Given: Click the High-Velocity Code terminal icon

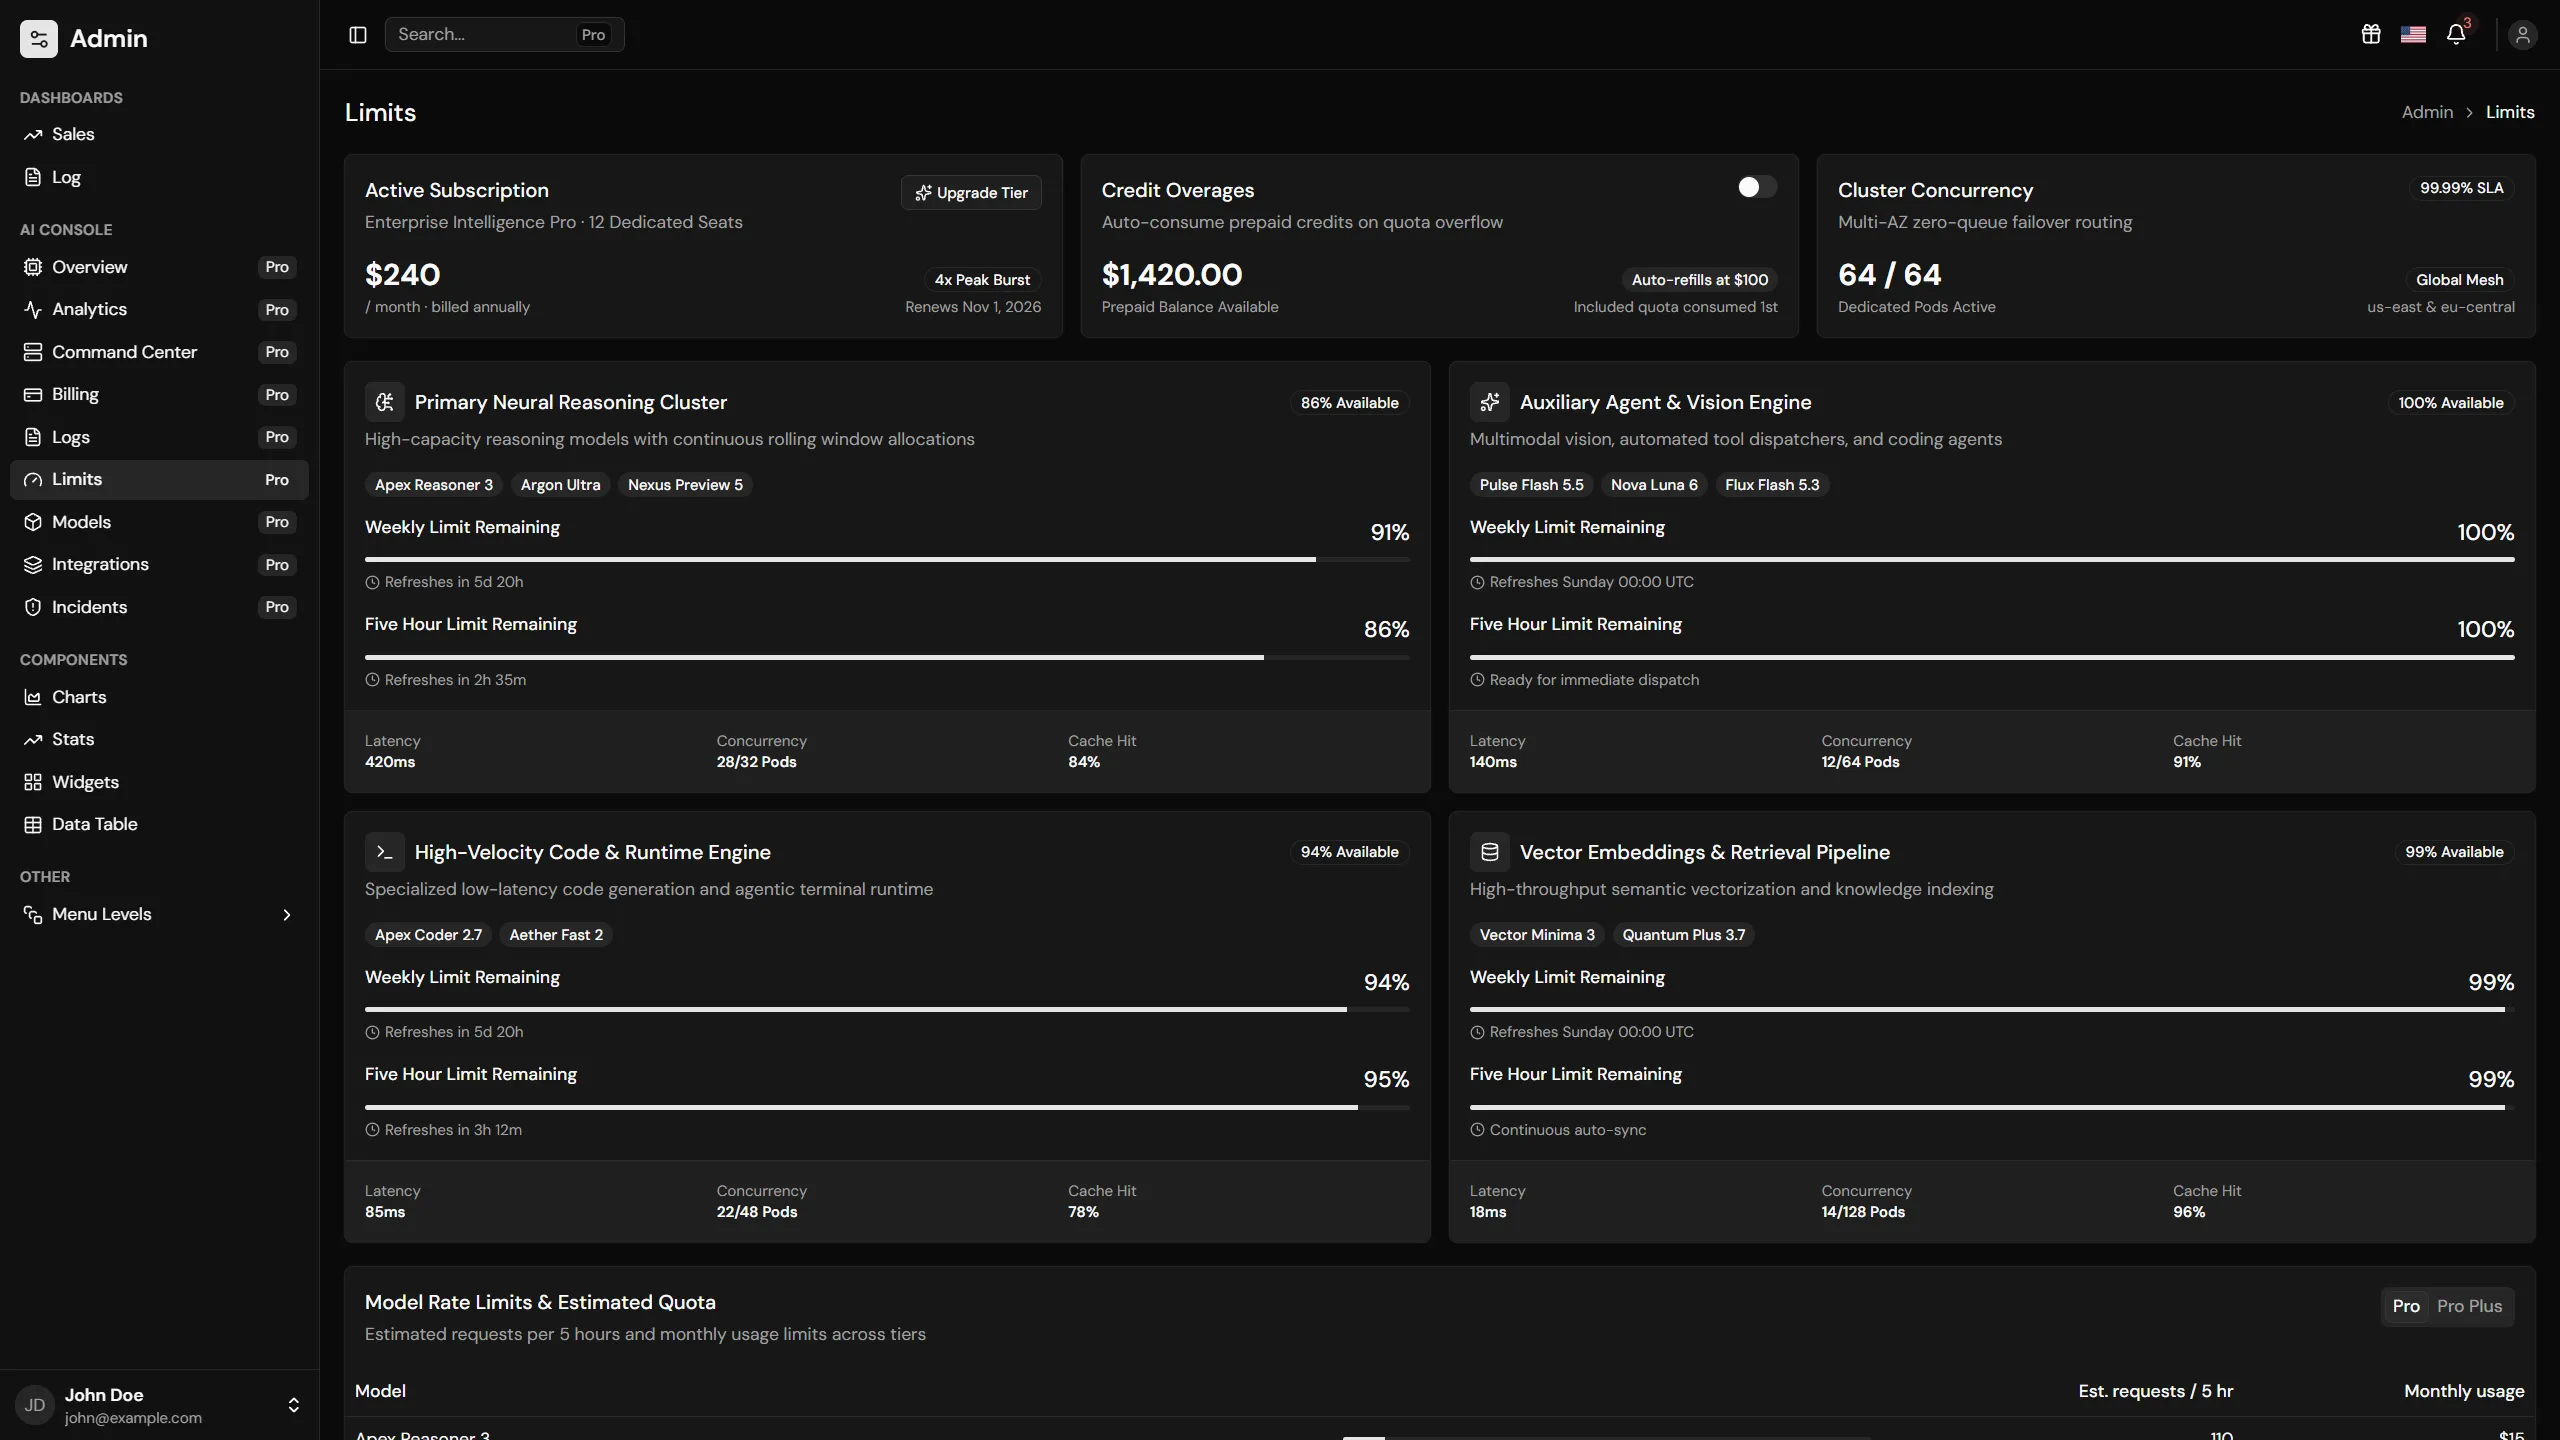Looking at the screenshot, I should [x=385, y=852].
